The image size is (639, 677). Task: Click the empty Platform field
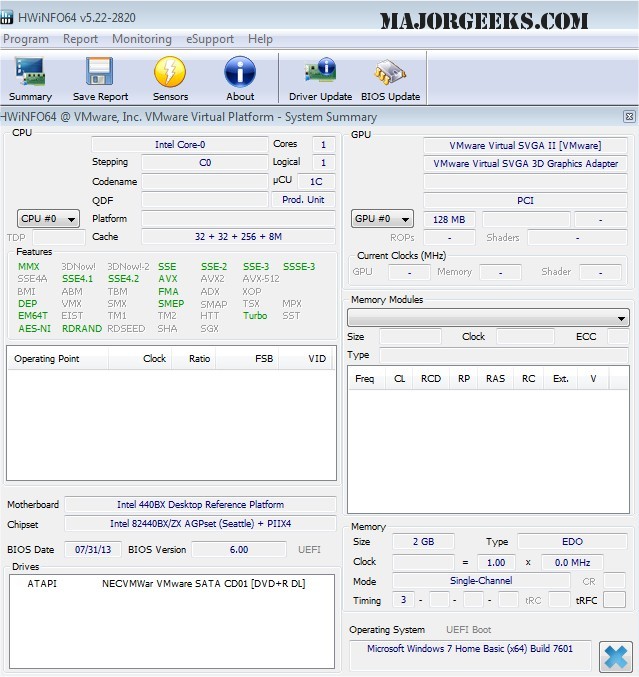(x=238, y=218)
